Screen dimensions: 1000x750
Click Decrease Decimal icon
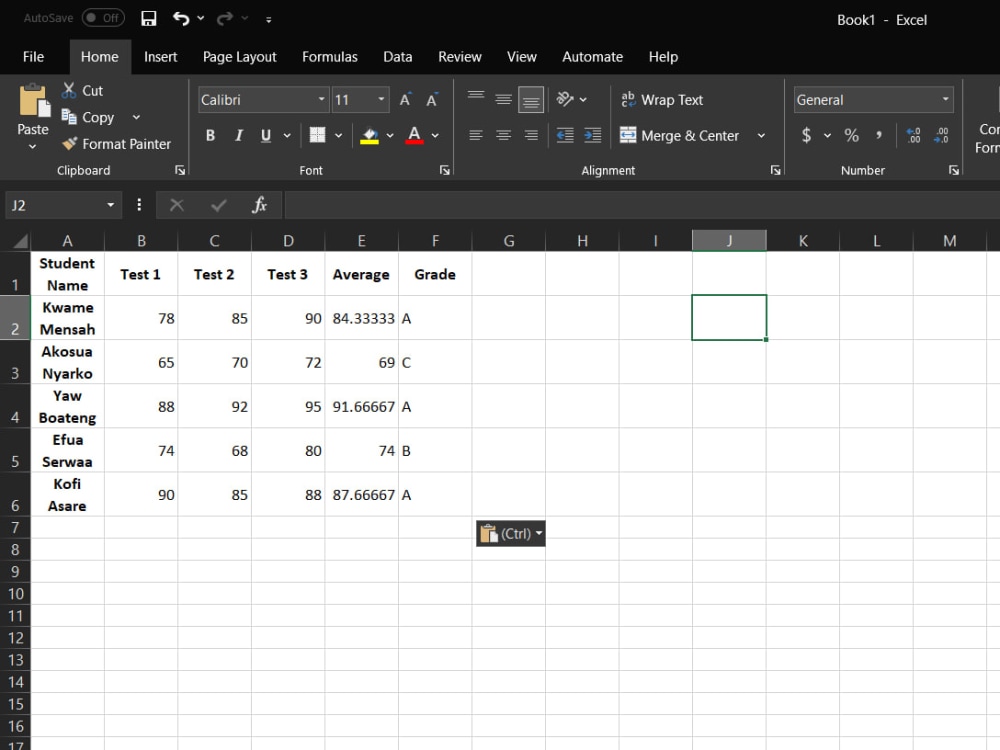941,135
